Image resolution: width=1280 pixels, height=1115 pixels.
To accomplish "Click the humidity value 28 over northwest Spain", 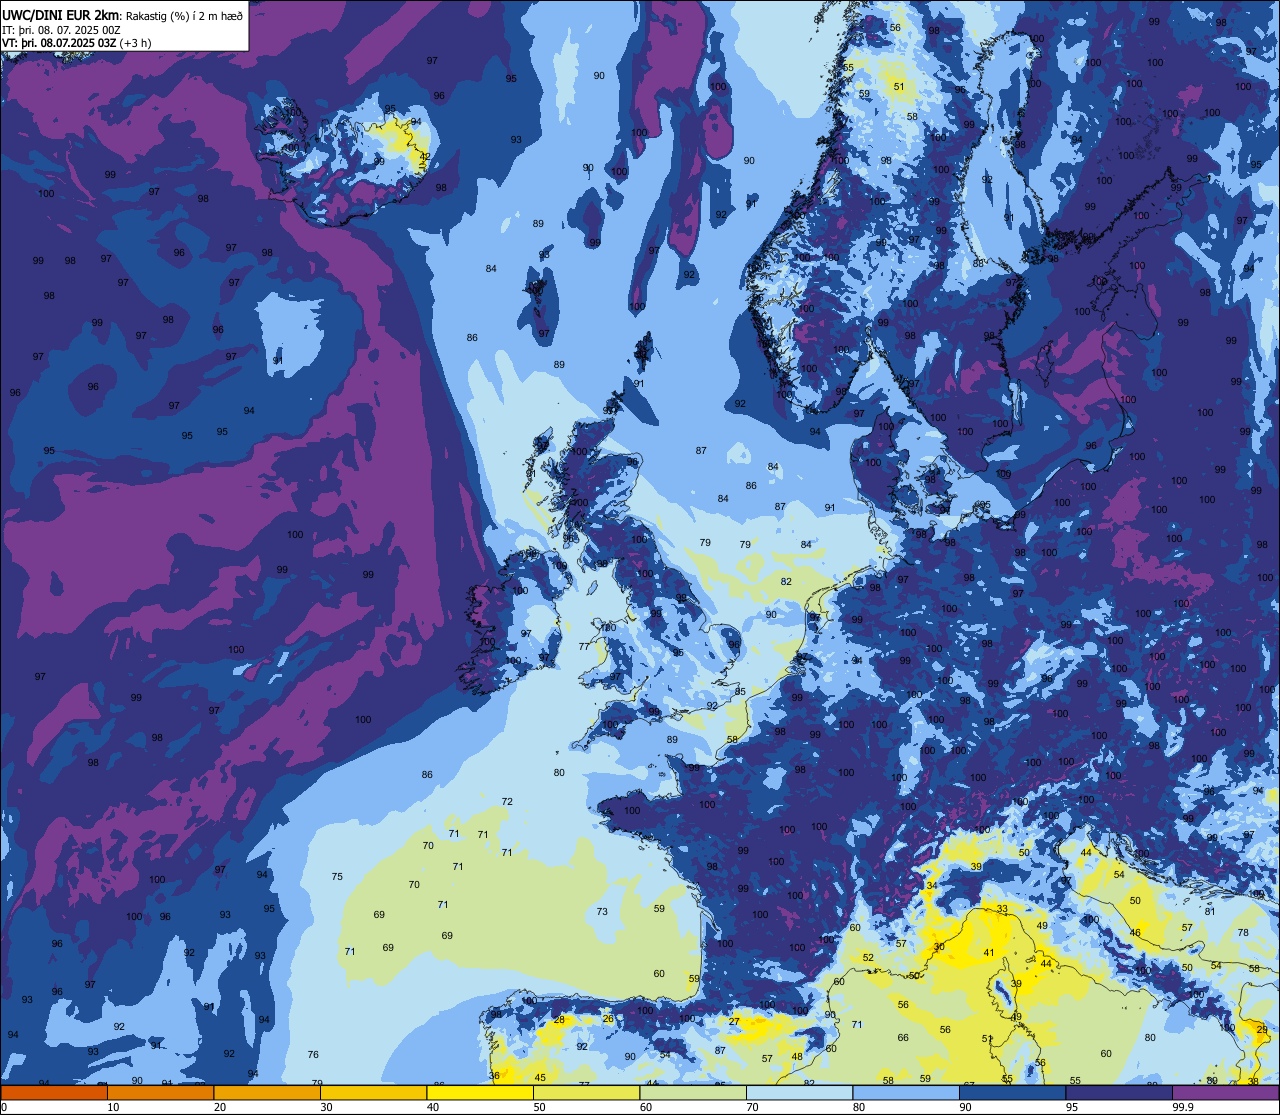I will pos(559,1020).
